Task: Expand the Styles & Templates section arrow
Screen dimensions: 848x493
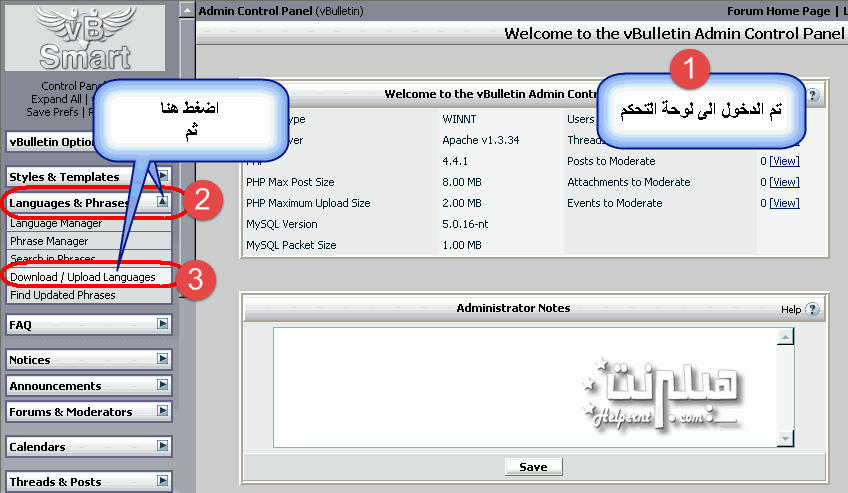Action: coord(163,175)
